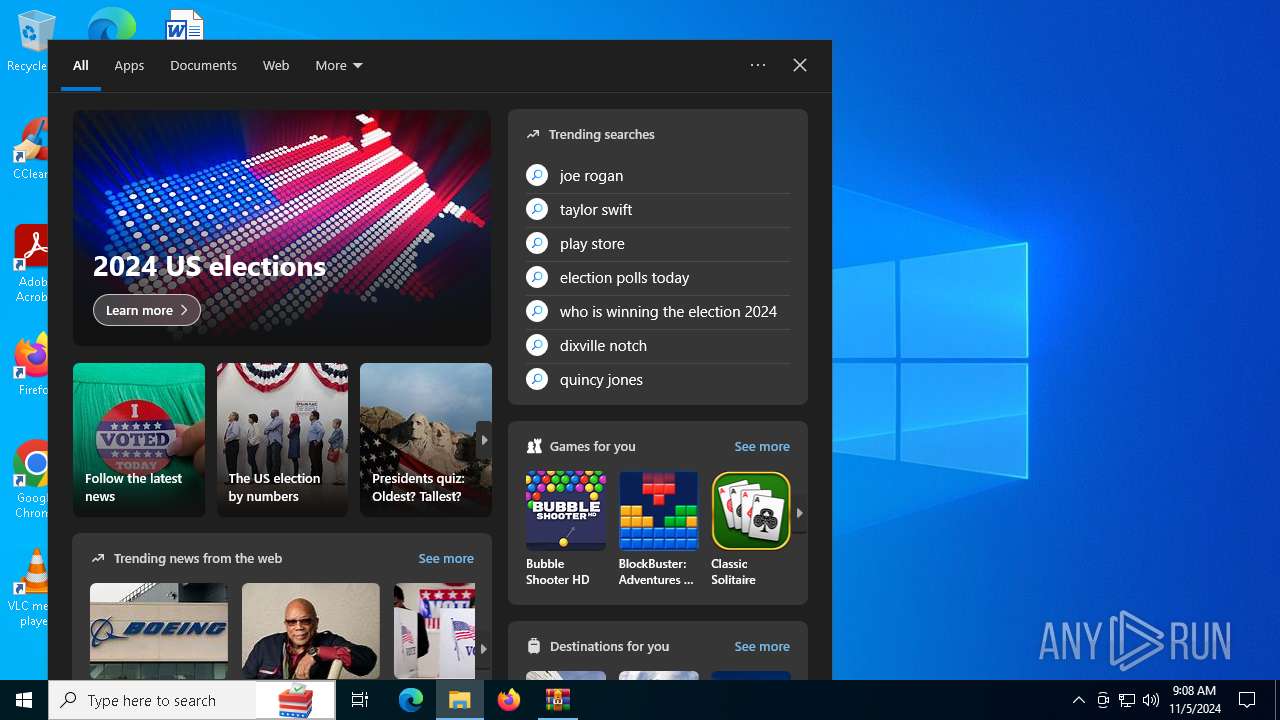The width and height of the screenshot is (1280, 720).
Task: Switch to the Apps tab
Action: 129,65
